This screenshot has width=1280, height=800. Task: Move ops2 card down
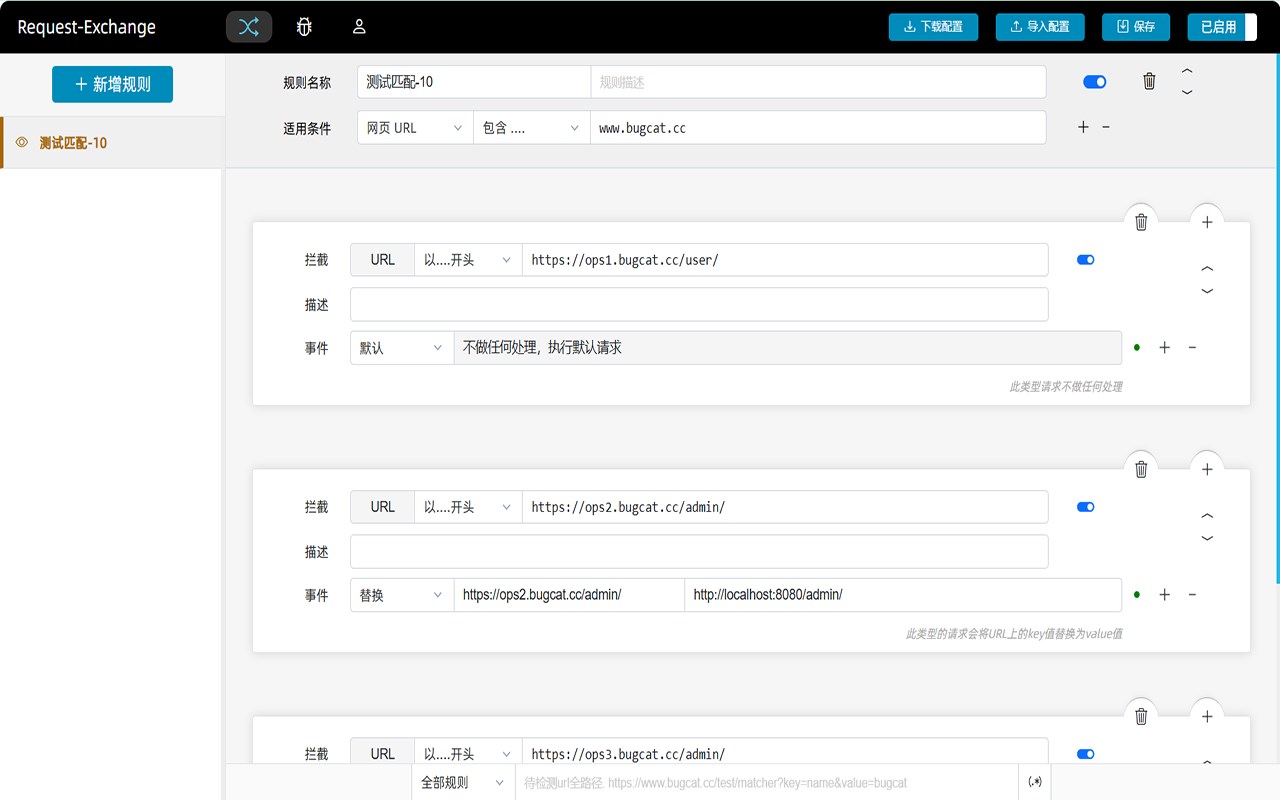(x=1207, y=538)
